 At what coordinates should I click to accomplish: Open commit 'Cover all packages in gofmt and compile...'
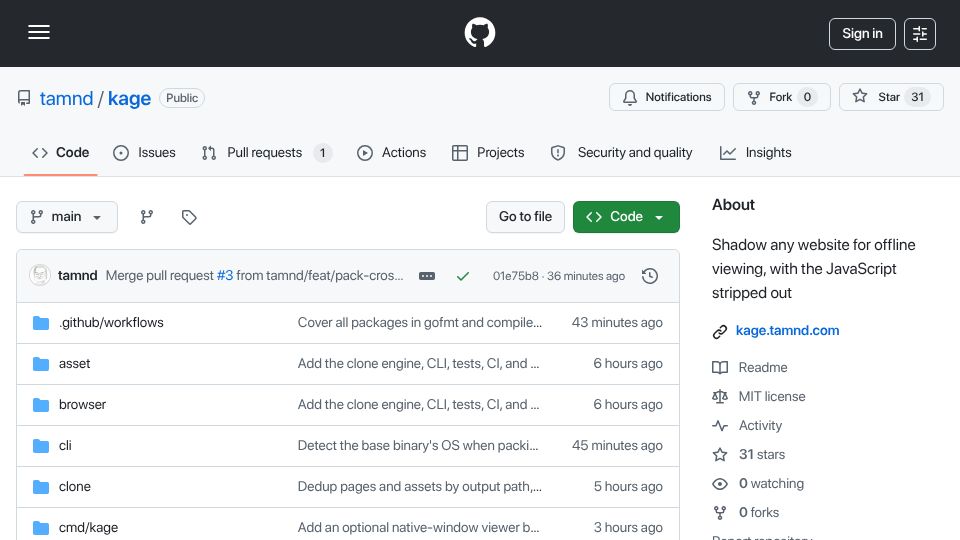420,323
